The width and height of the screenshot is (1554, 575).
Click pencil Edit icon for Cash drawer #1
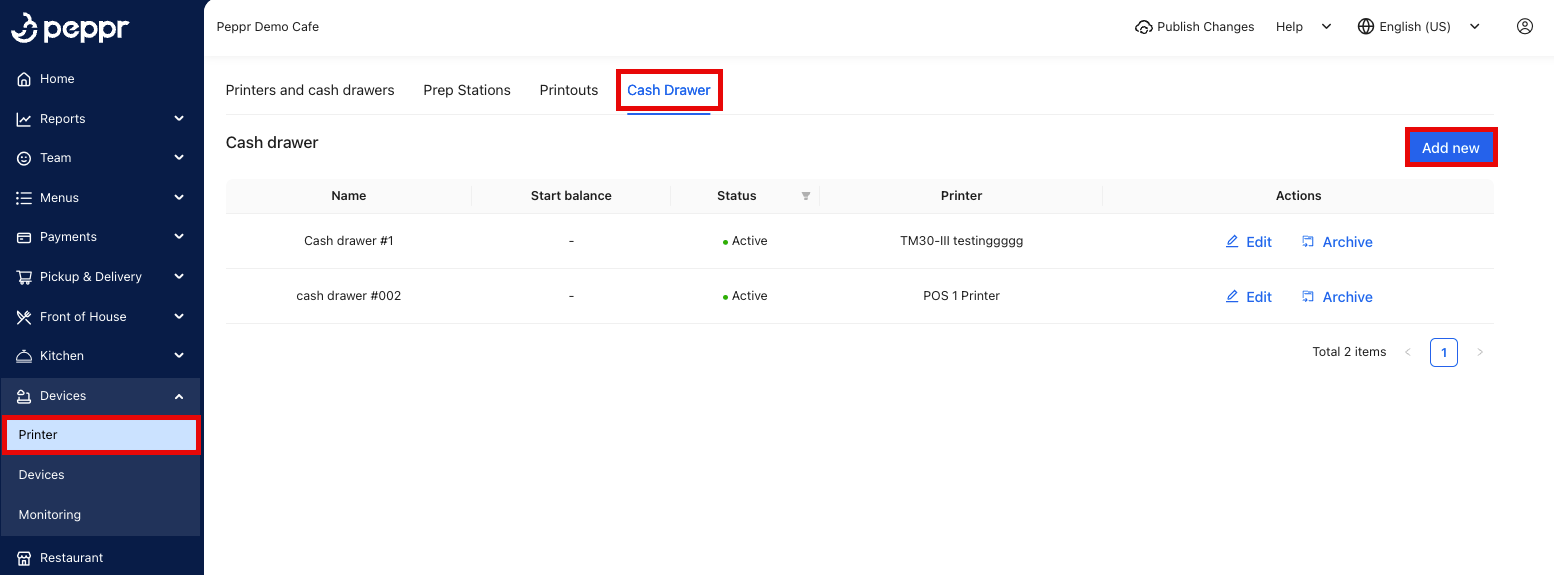coord(1232,242)
